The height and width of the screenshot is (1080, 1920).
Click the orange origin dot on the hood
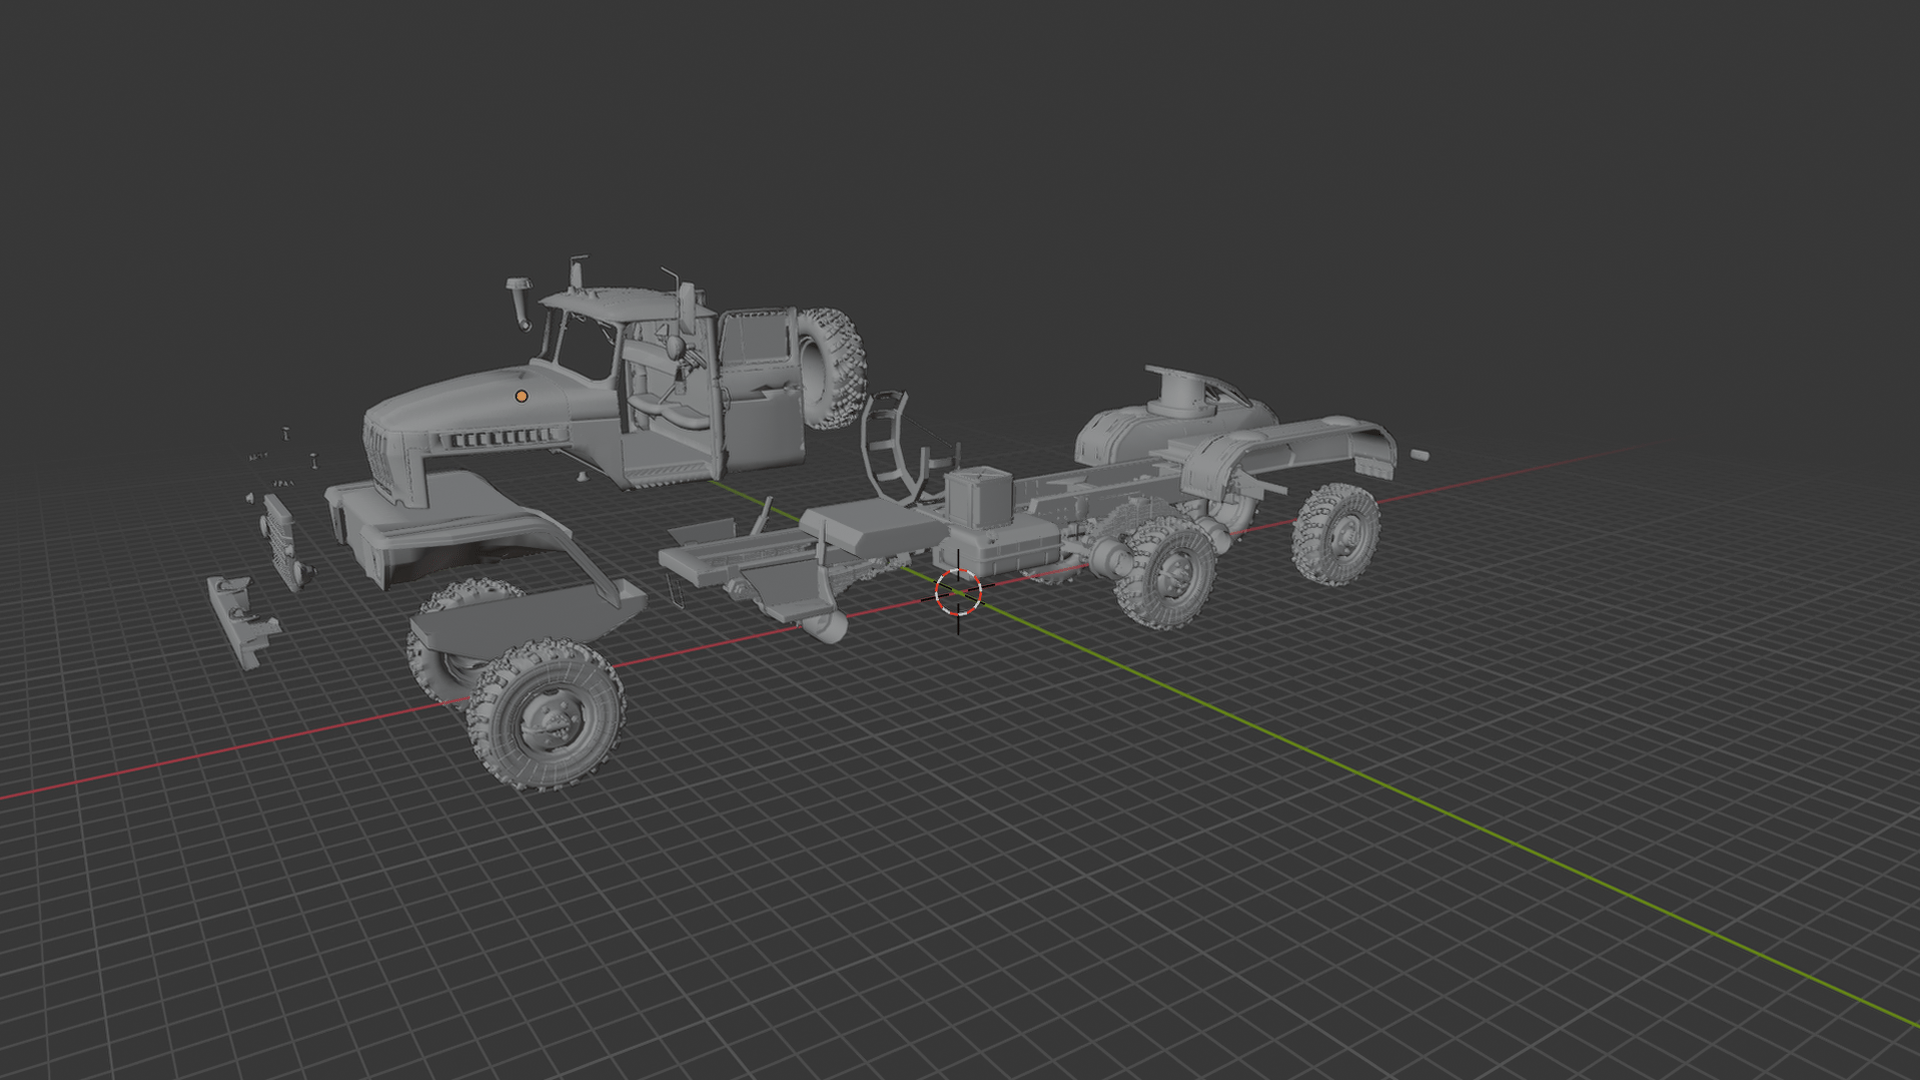click(521, 396)
